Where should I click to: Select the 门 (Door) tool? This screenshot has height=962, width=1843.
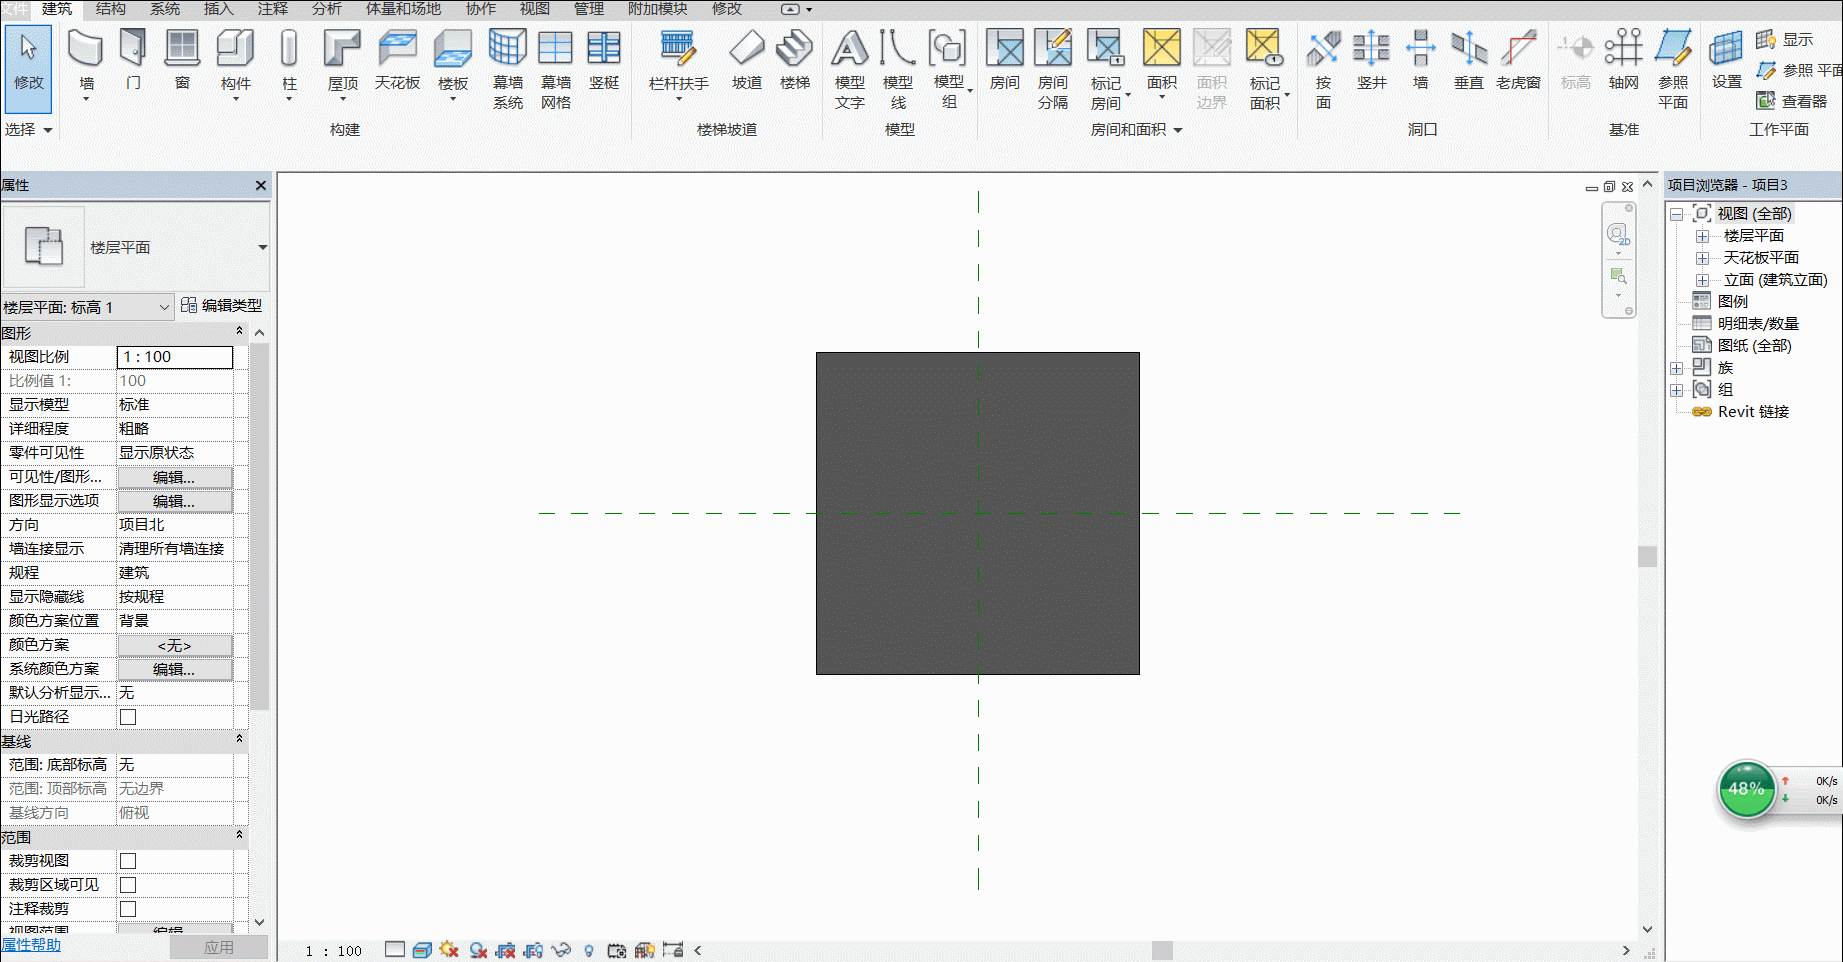[x=133, y=60]
